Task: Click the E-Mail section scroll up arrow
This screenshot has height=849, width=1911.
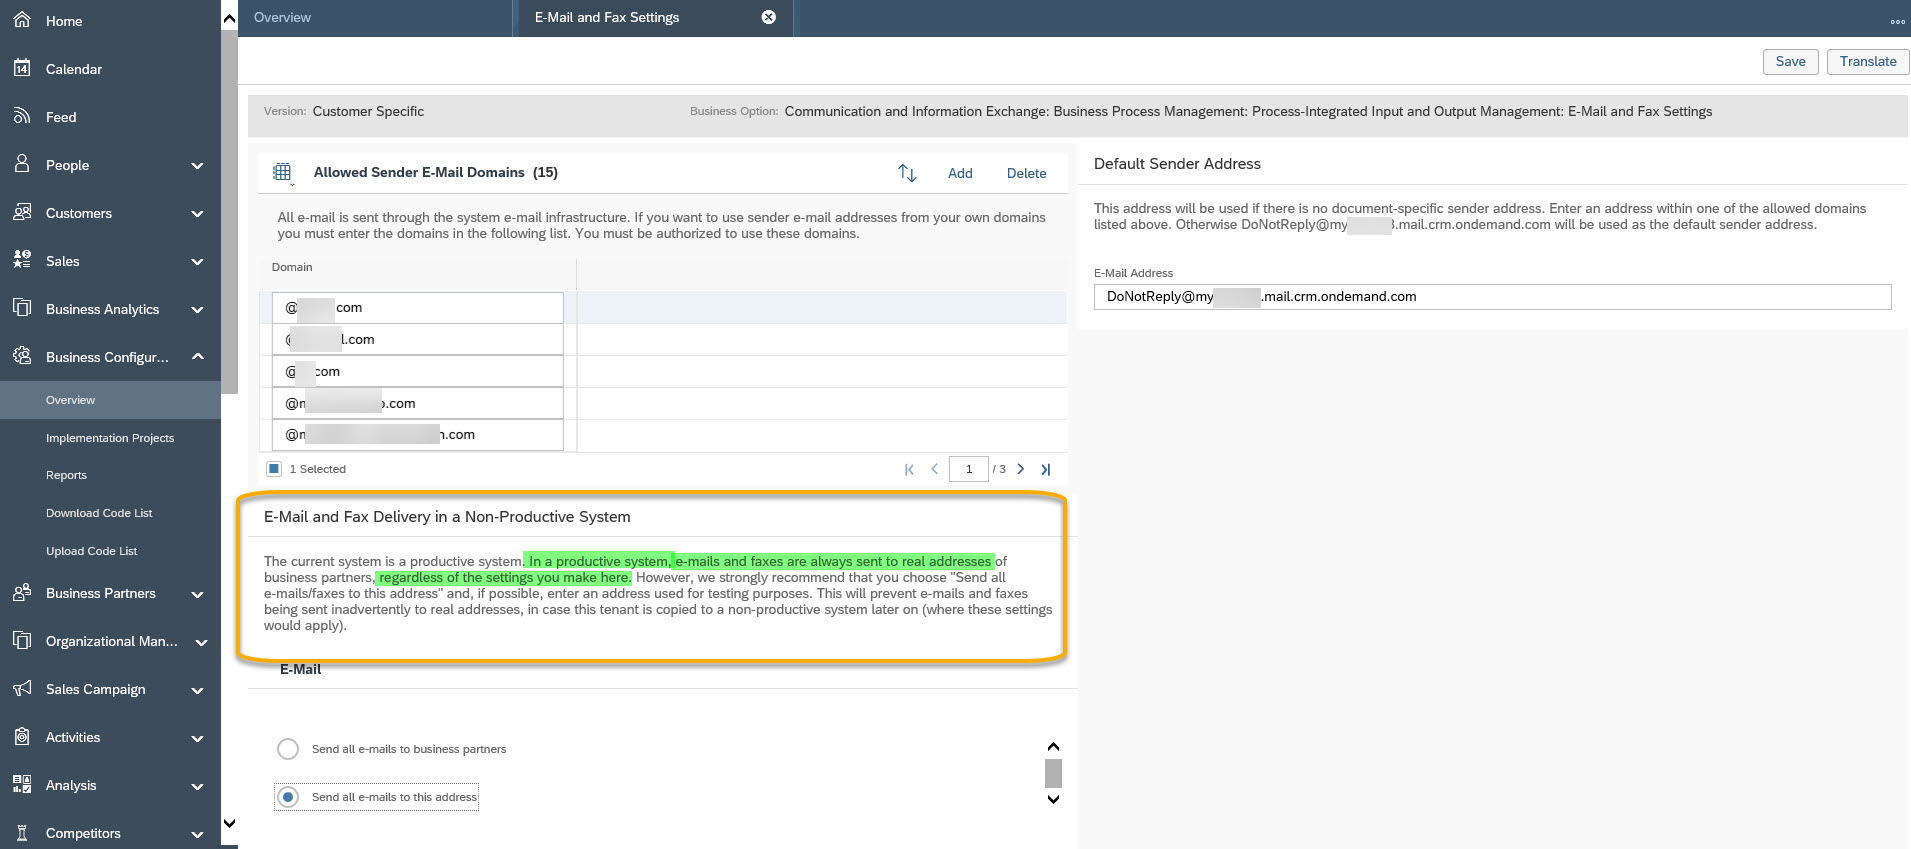Action: click(1053, 747)
